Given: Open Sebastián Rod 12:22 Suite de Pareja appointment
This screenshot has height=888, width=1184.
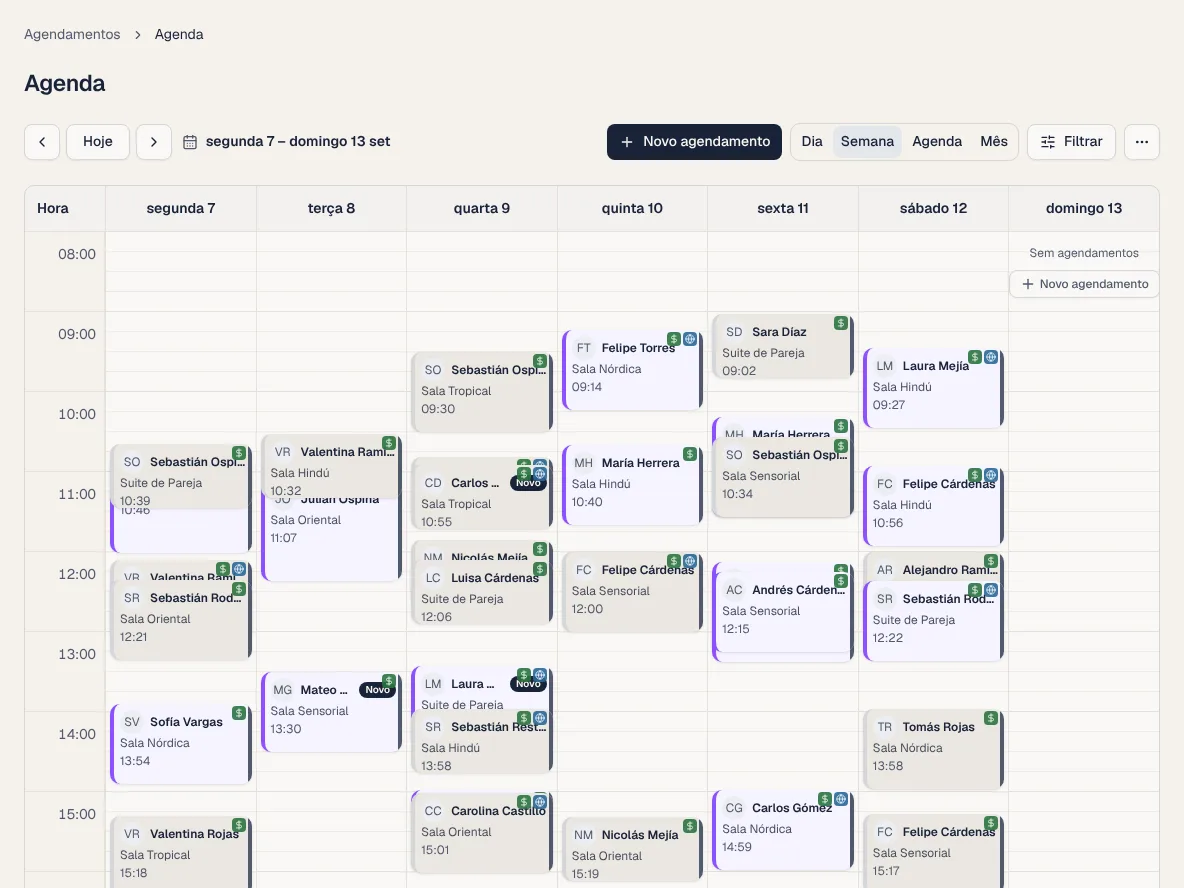Looking at the screenshot, I should (x=933, y=621).
